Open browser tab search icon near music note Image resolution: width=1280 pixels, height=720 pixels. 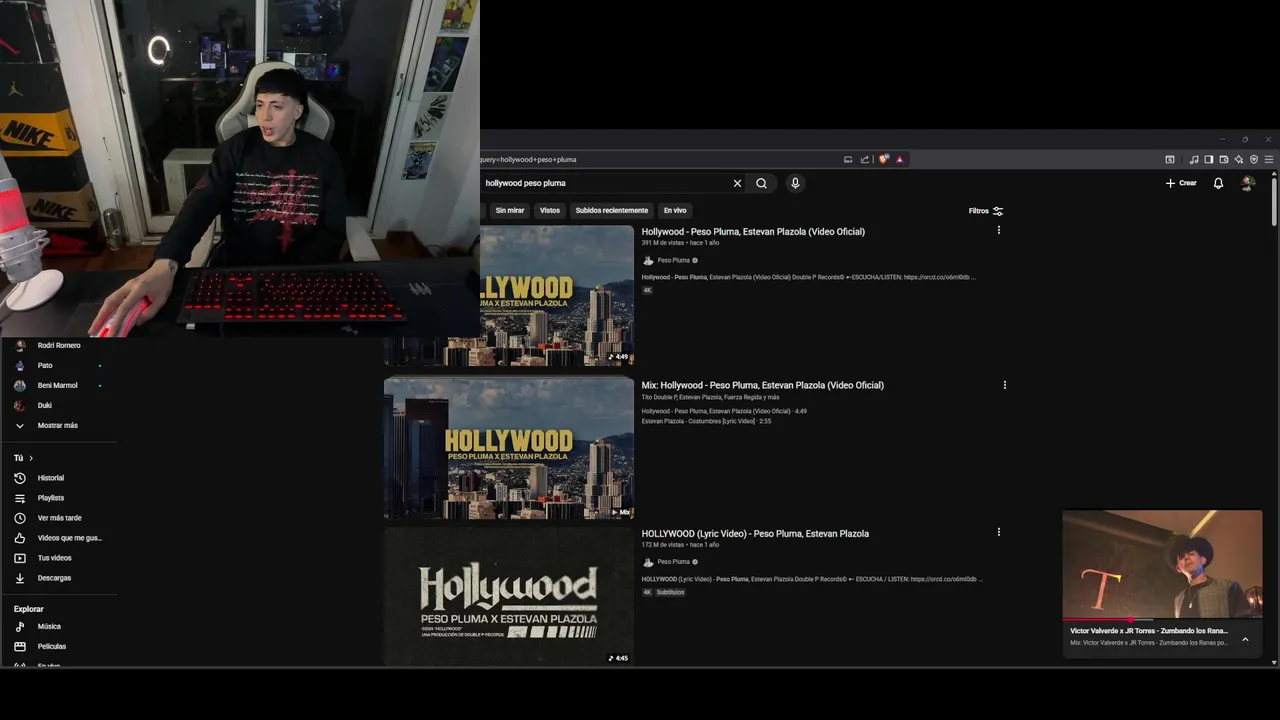click(x=1170, y=159)
